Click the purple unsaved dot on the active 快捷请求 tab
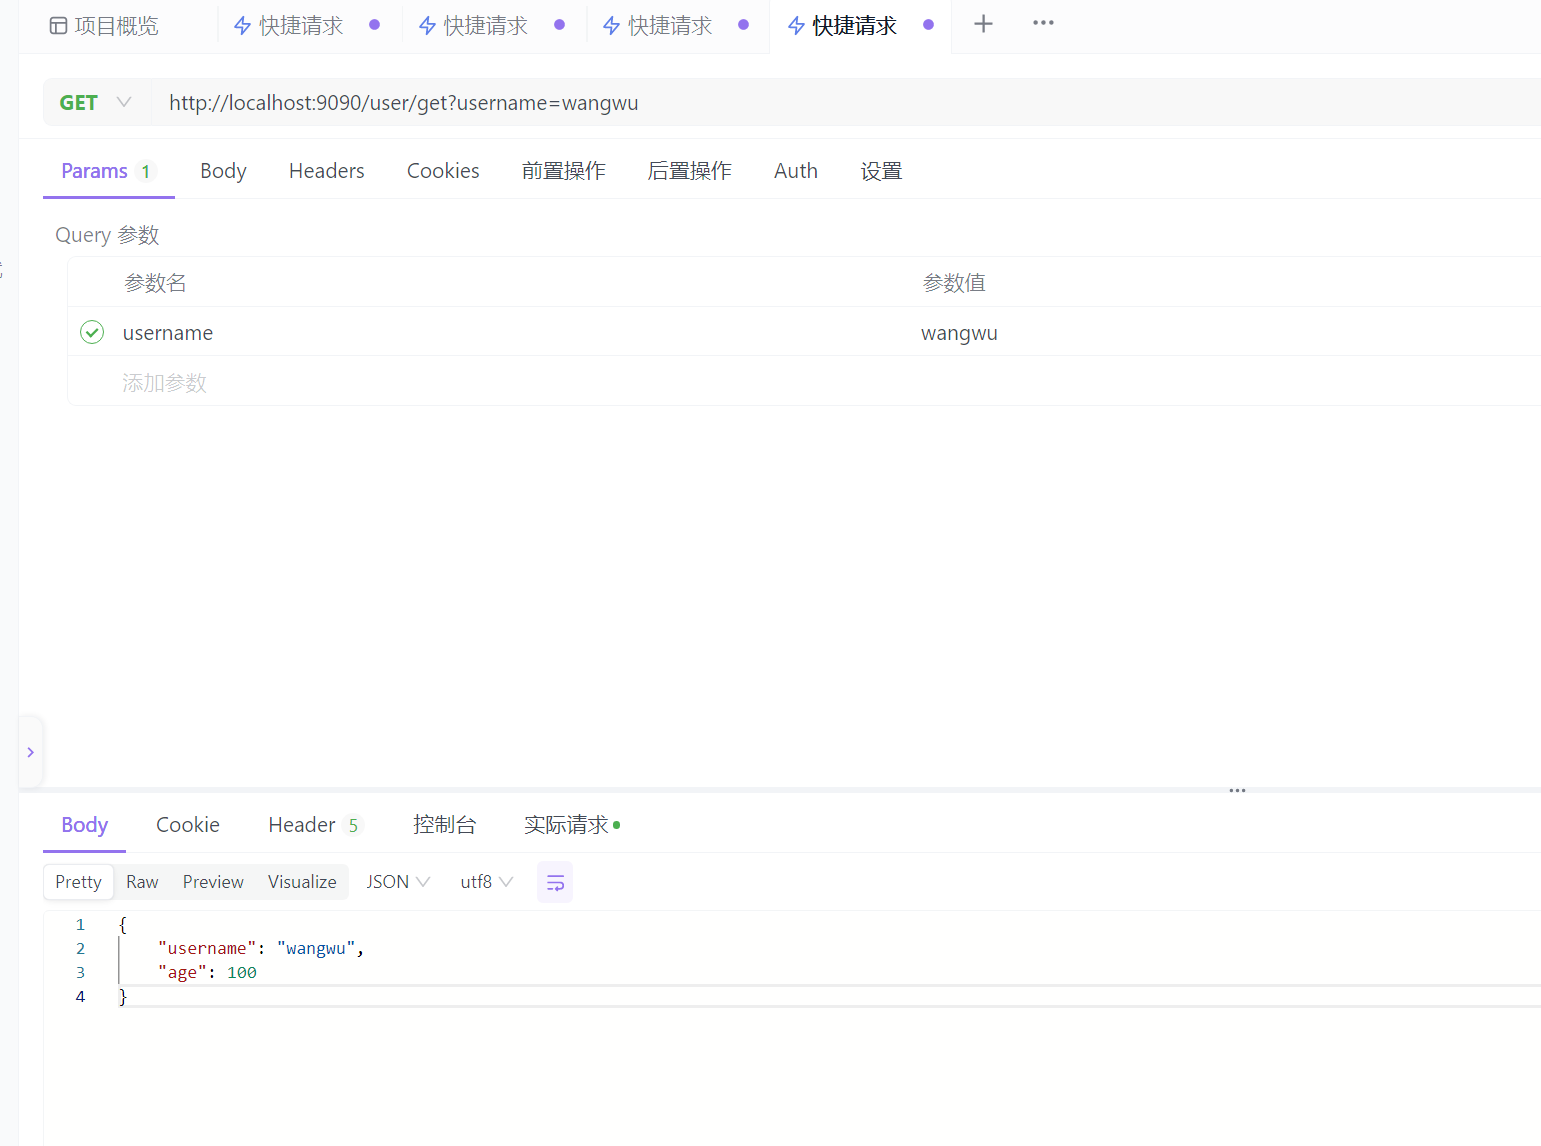 coord(928,25)
